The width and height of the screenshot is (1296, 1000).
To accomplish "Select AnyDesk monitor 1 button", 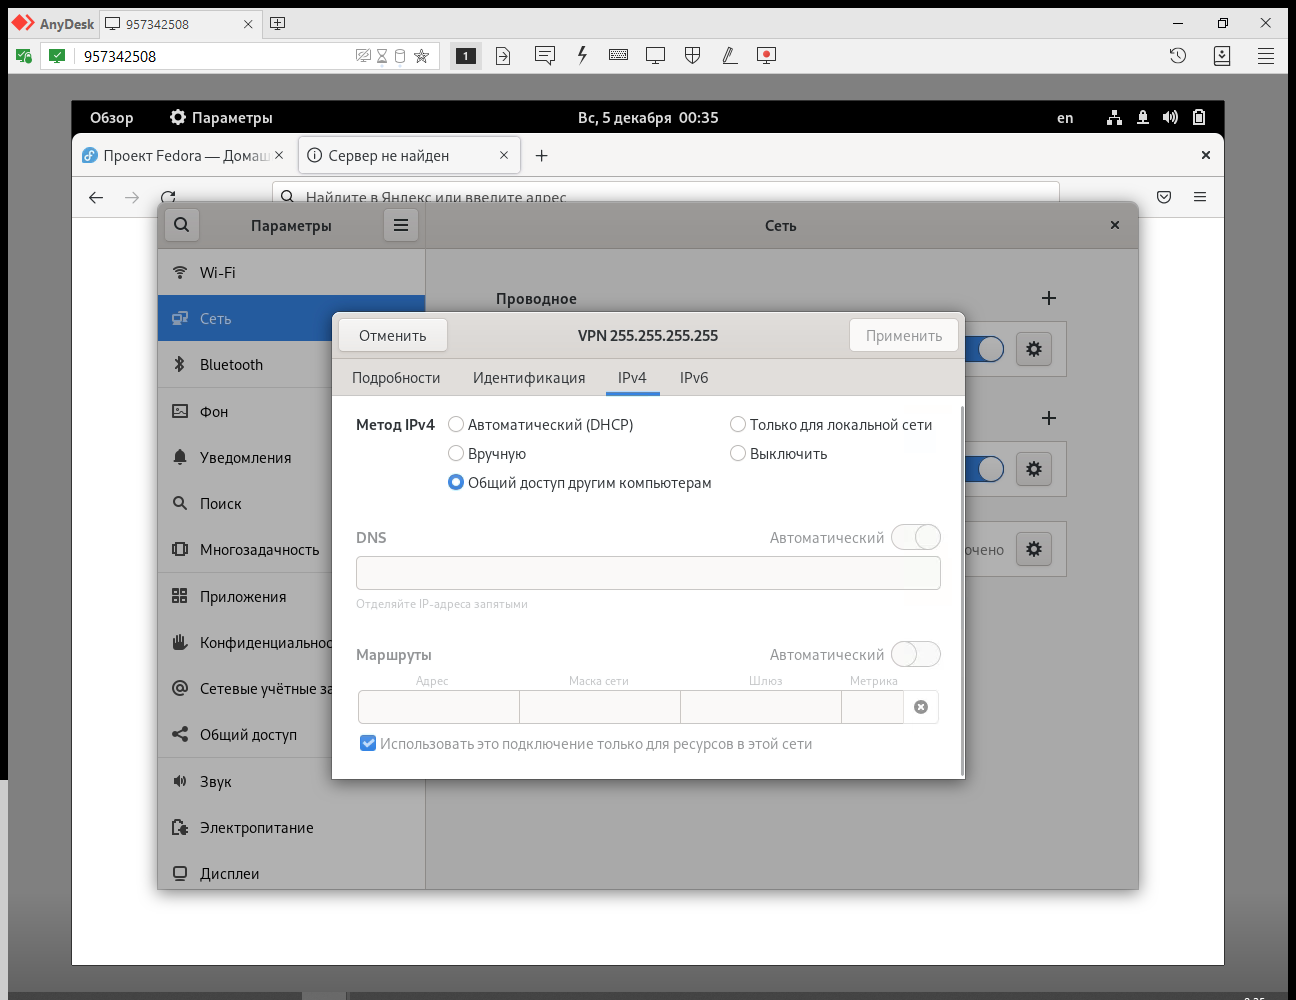I will tap(466, 56).
